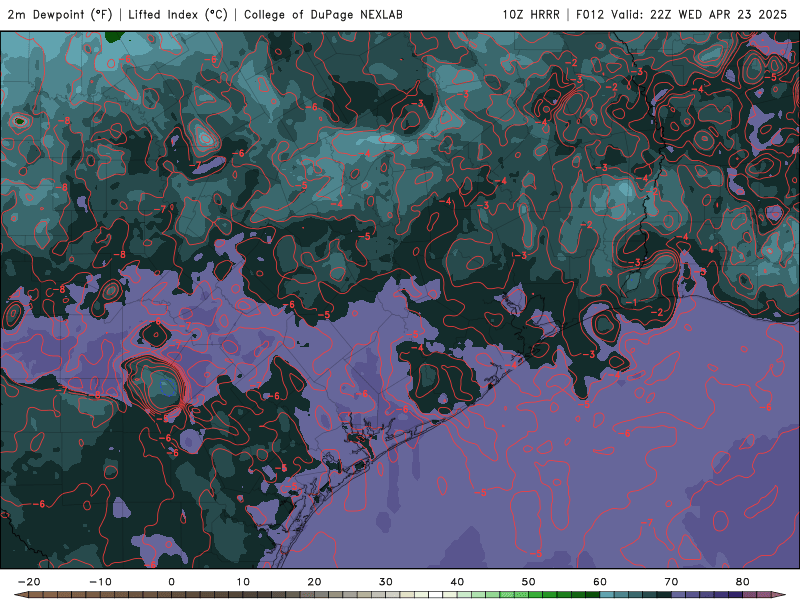Select the "Lifted Index (°C)" header label
Viewport: 800px width, 600px height.
tap(178, 14)
